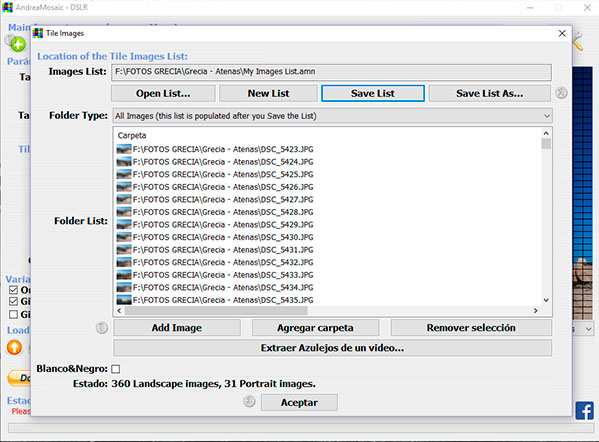The height and width of the screenshot is (442, 599).
Task: Select row DSC_5426.JPG
Action: tap(215, 187)
